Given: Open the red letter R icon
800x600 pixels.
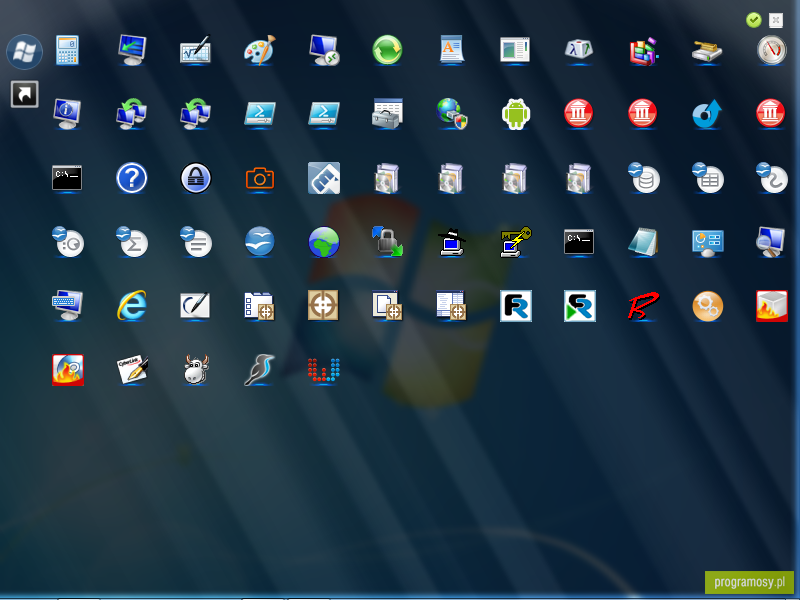Looking at the screenshot, I should pos(643,306).
